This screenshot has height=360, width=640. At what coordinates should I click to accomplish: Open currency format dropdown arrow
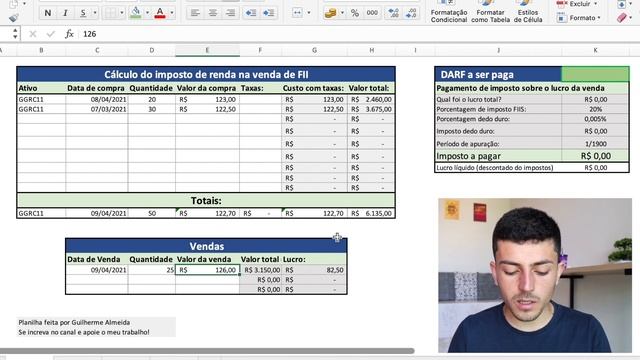(342, 13)
